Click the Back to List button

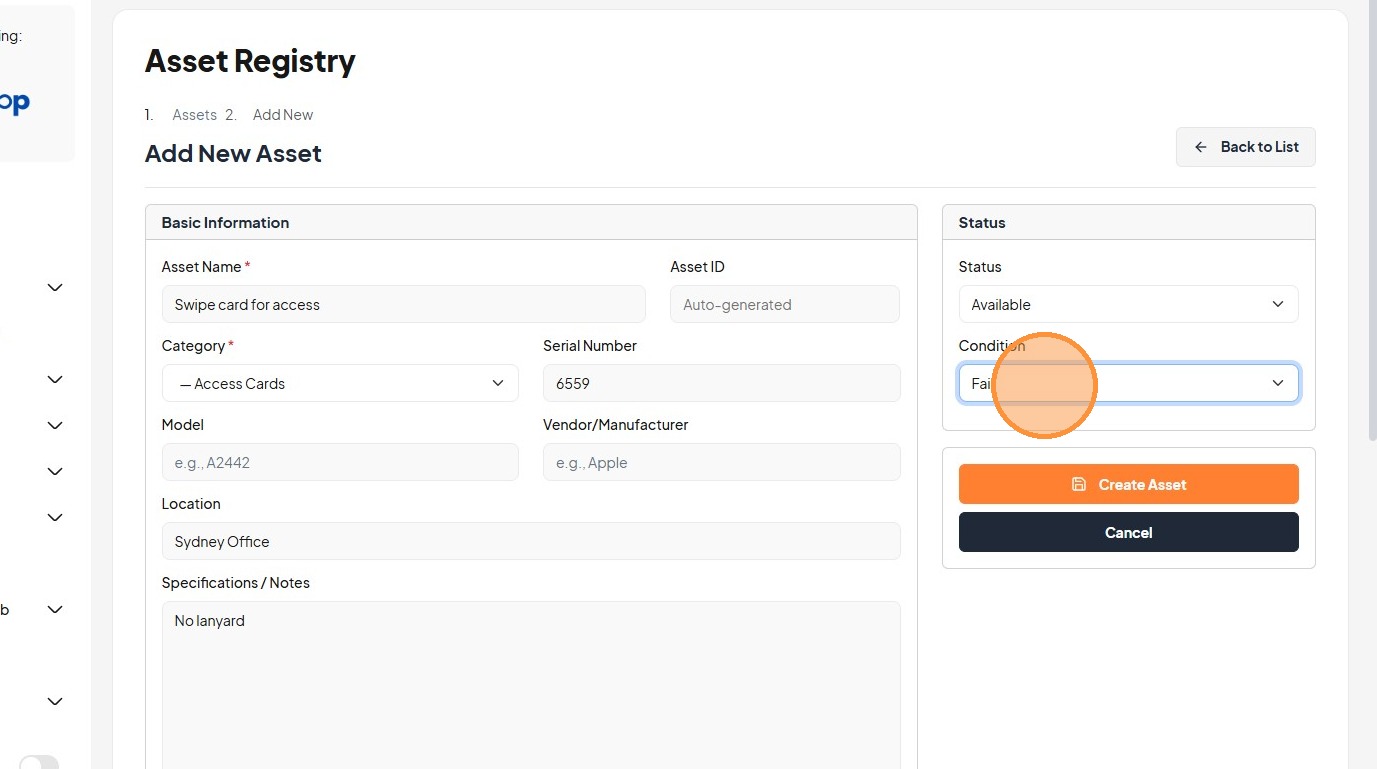point(1245,147)
